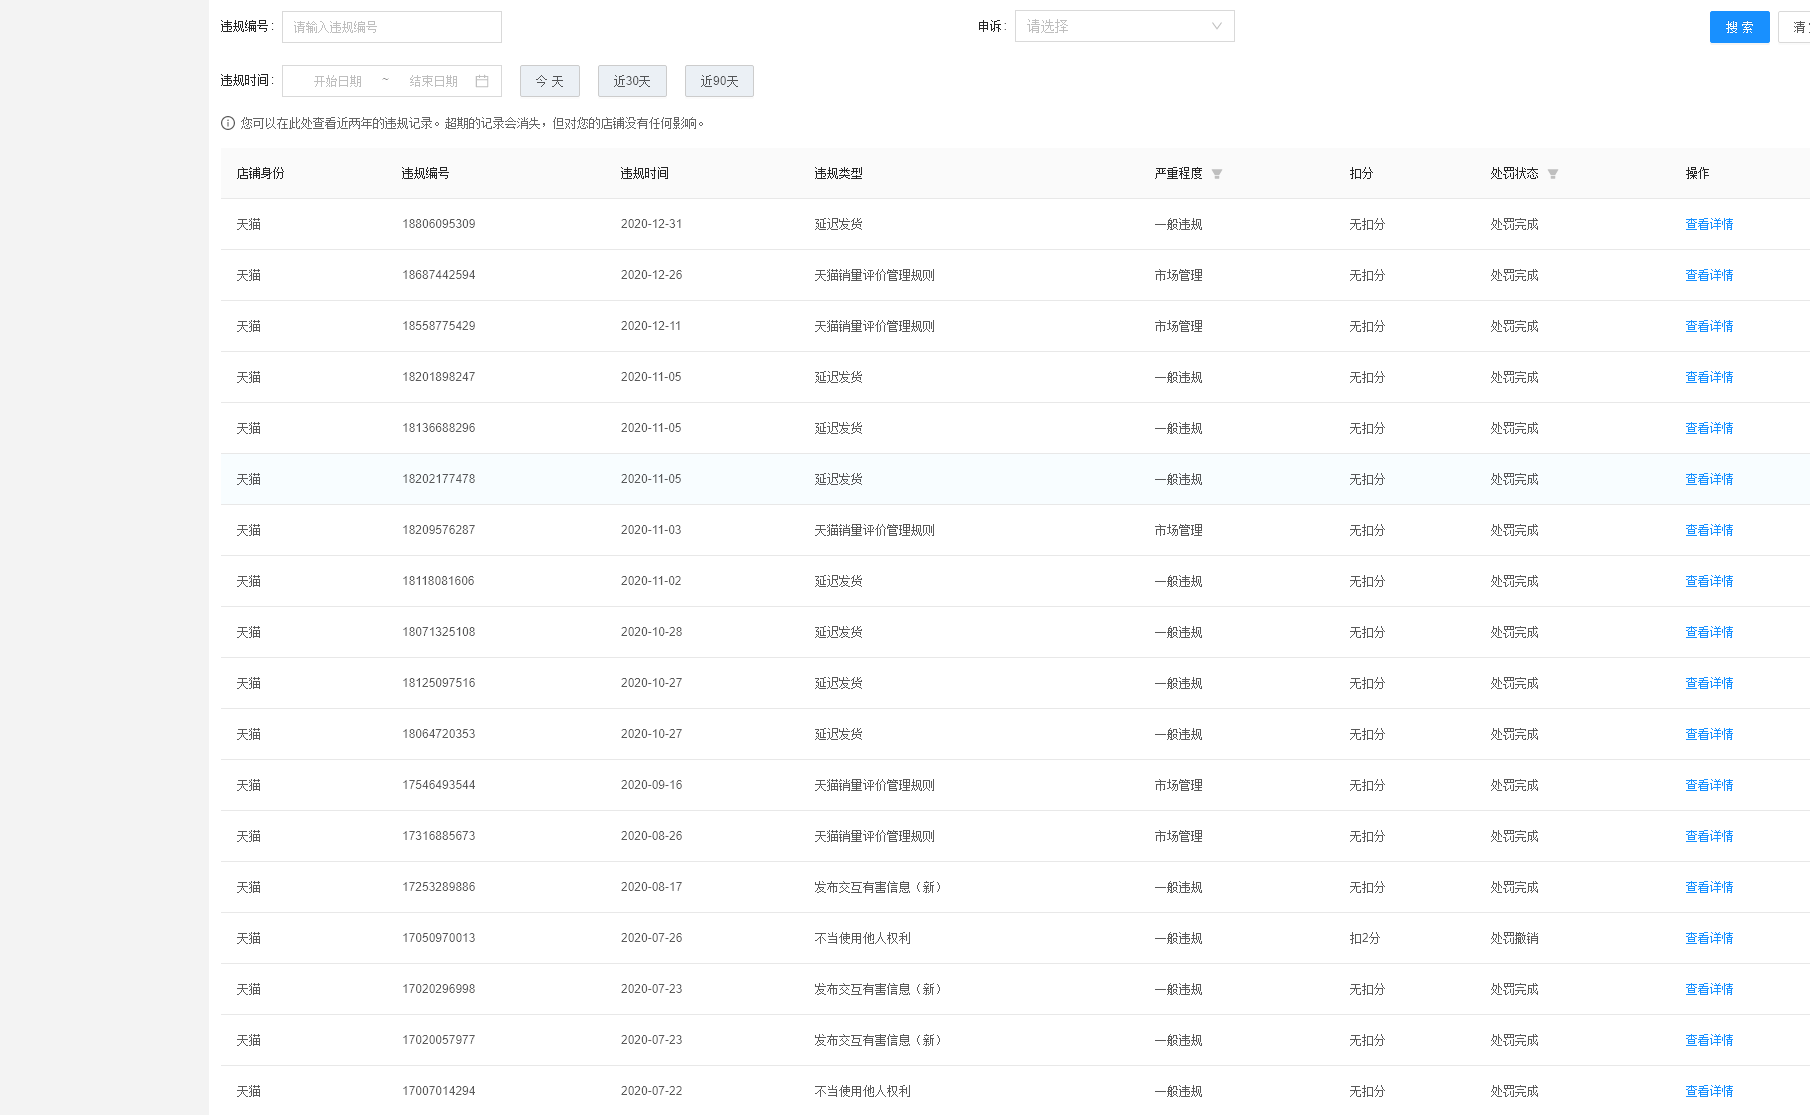1810x1115 pixels.
Task: Filter by 处罚状态 funnel icon
Action: 1553,174
